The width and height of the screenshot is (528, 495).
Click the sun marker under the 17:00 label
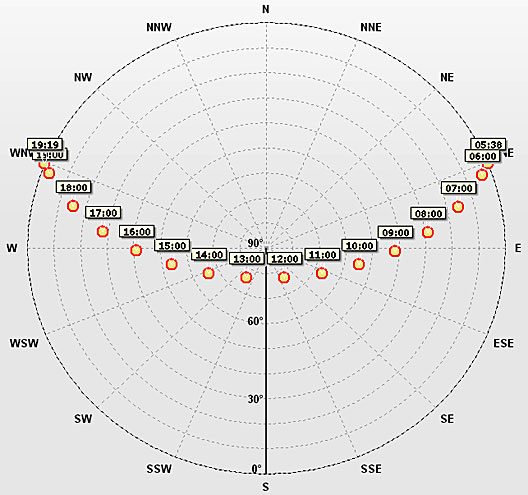(103, 231)
